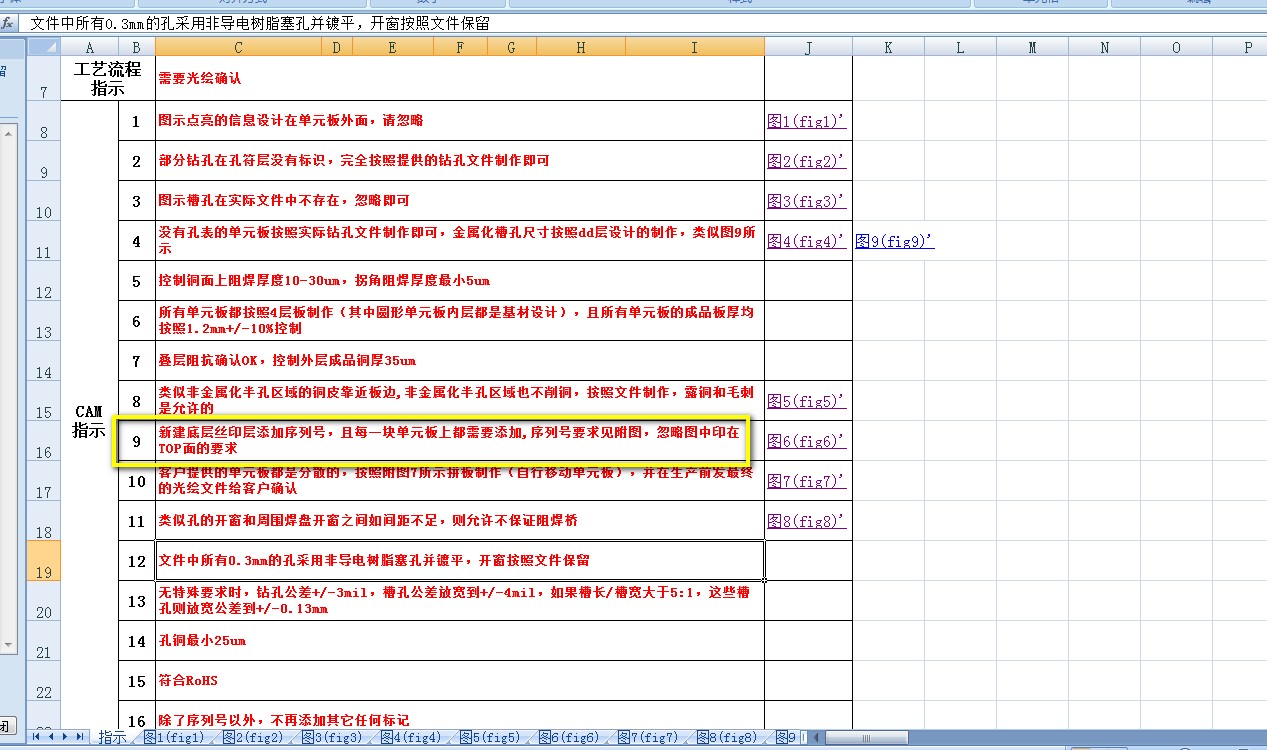
Task: Click the cell 工艺流程指示
Action: (x=108, y=78)
